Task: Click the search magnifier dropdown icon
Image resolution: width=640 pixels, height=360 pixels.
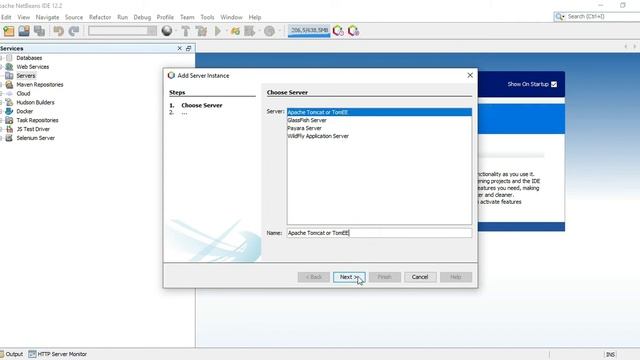Action: click(x=560, y=16)
